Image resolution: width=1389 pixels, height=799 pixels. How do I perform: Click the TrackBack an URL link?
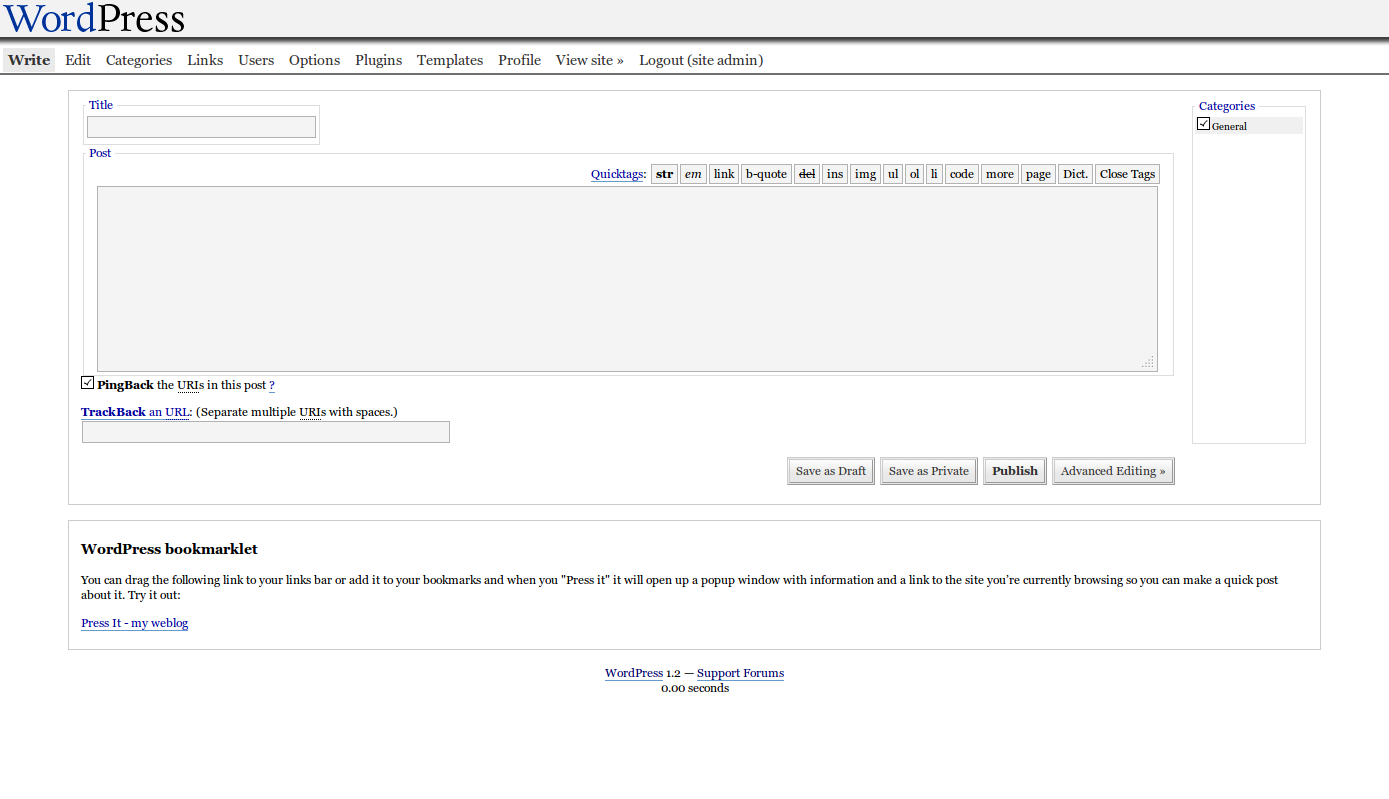(x=135, y=412)
